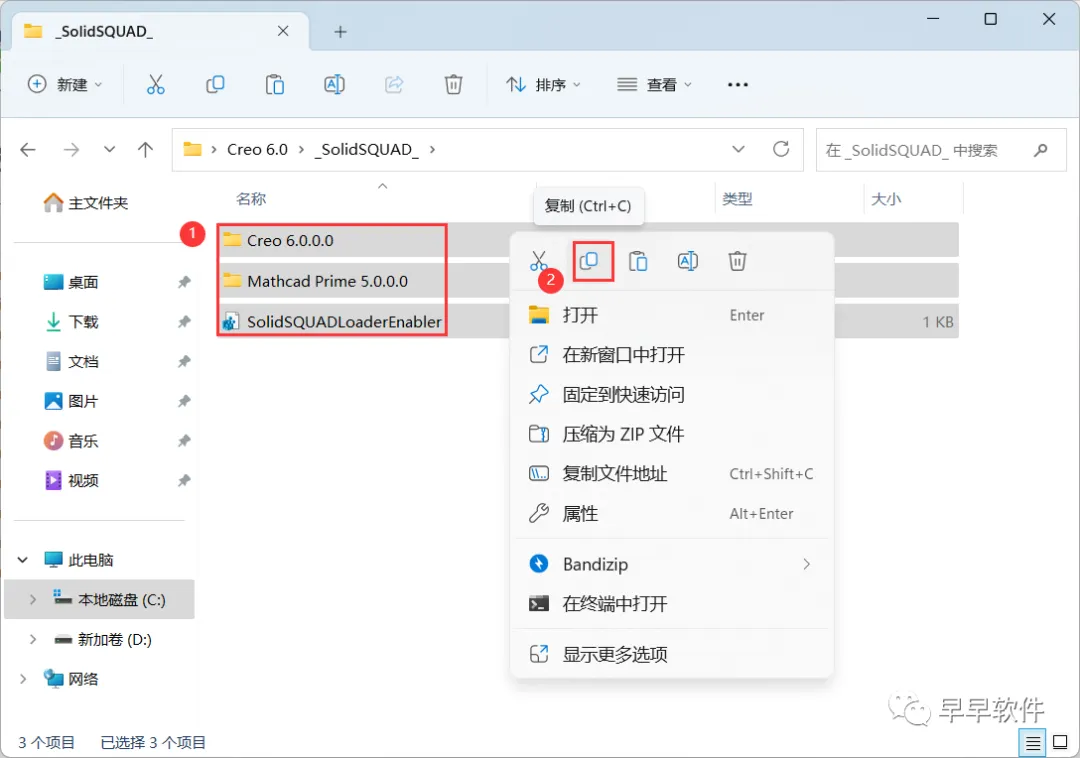The height and width of the screenshot is (758, 1080).
Task: Close the _SolidSQUAD_ tab
Action: coord(283,31)
